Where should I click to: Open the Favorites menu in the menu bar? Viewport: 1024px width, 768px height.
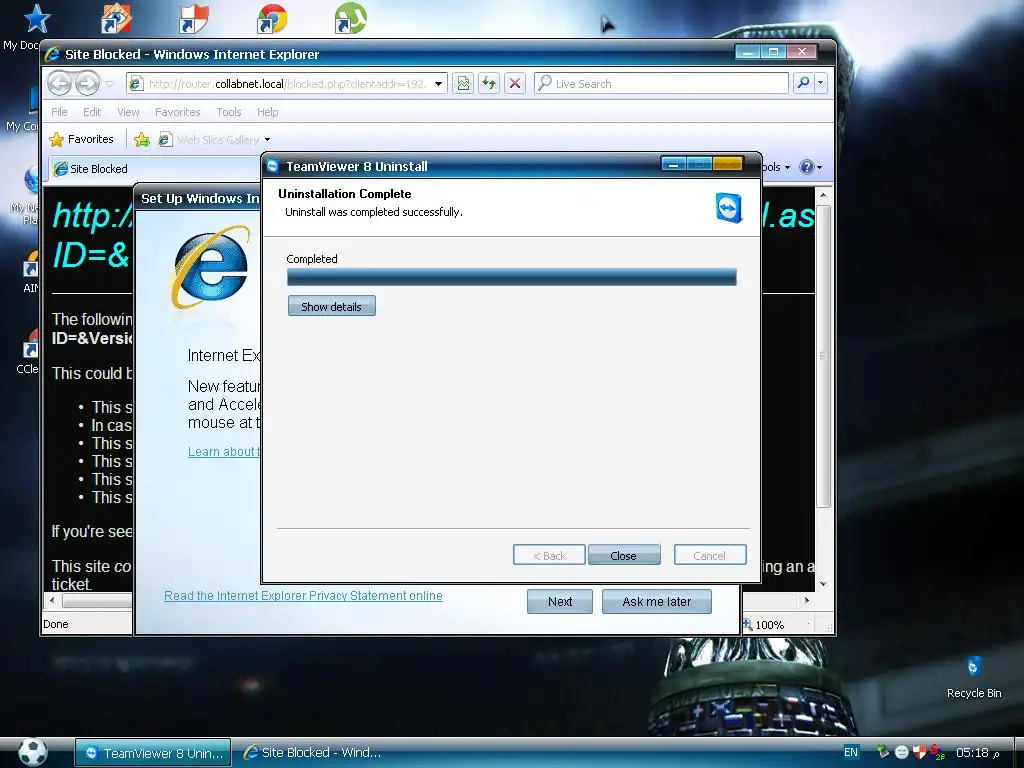point(178,112)
